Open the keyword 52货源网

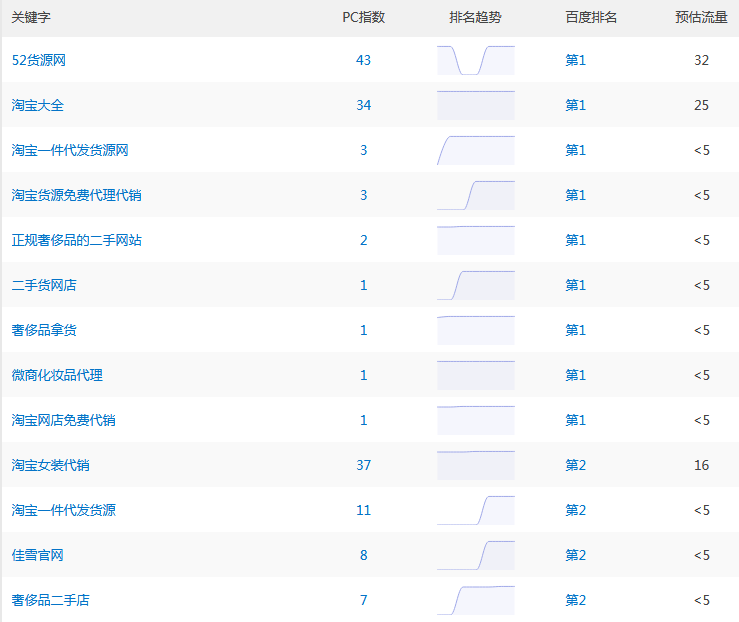[39, 60]
